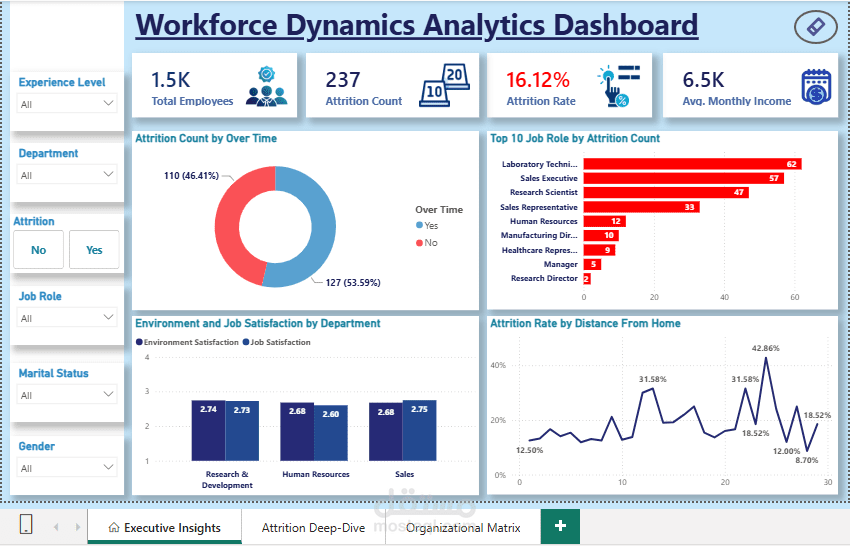The image size is (850, 546).
Task: Click the Research Scientist bar with 47
Action: (x=666, y=192)
